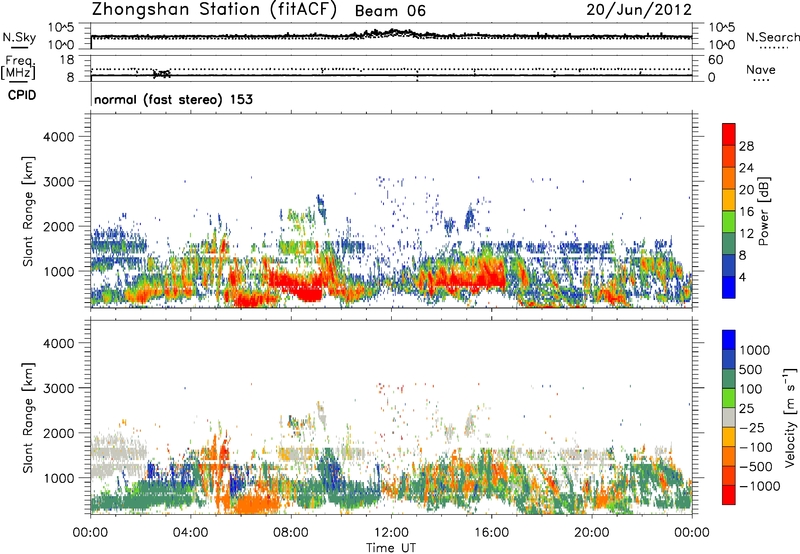Click the yellow 16–20 dB Power swatch

(729, 200)
